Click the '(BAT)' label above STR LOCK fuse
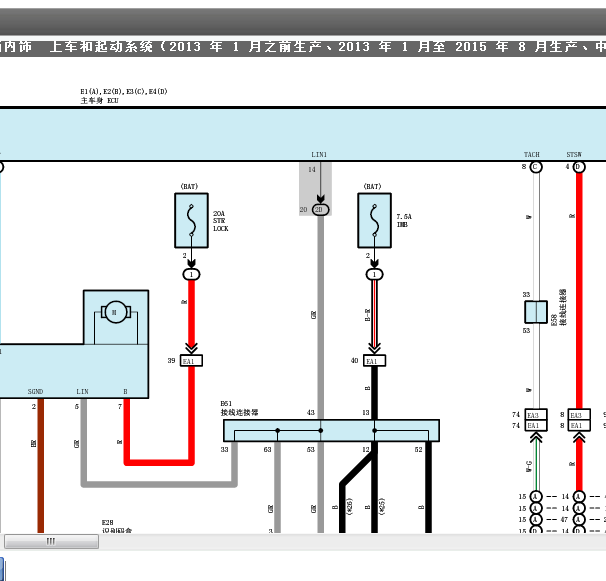606x581 pixels. coord(189,186)
